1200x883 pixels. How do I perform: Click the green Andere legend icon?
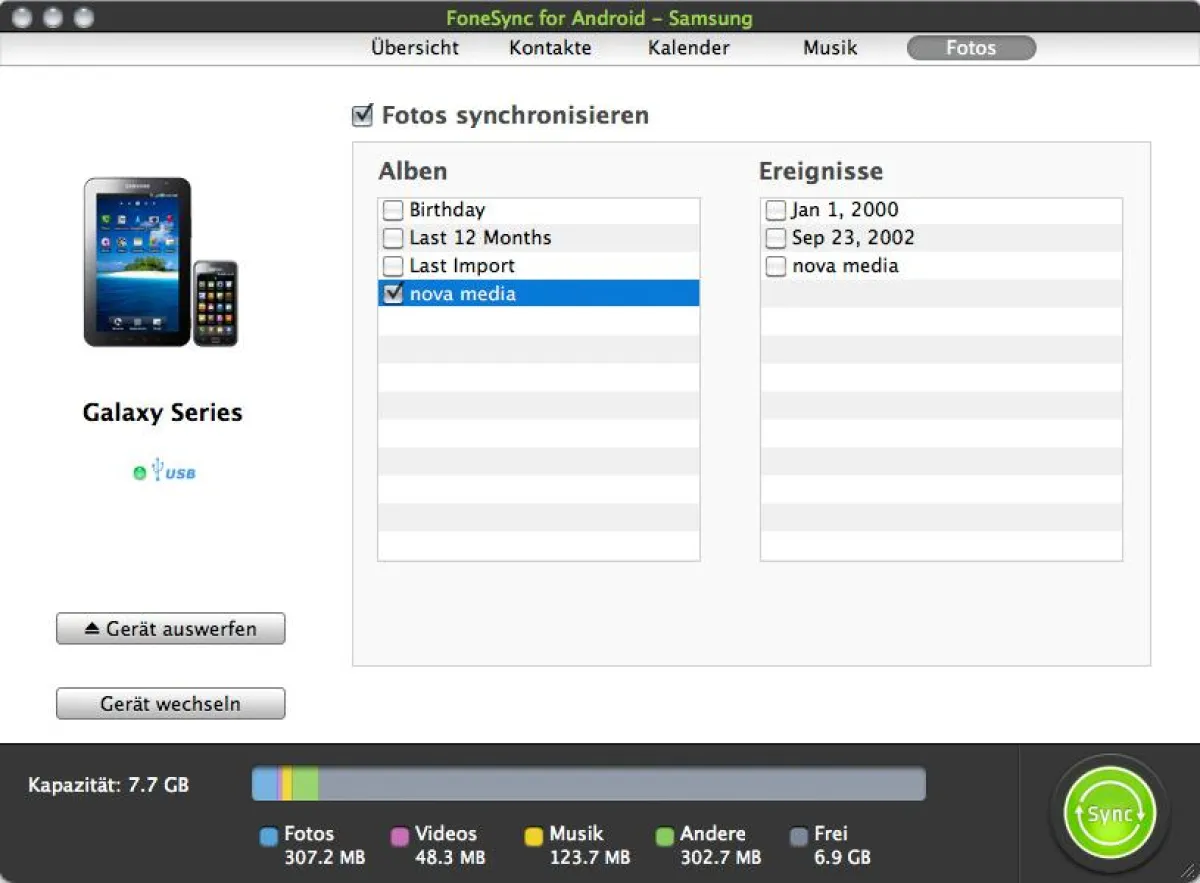coord(666,834)
